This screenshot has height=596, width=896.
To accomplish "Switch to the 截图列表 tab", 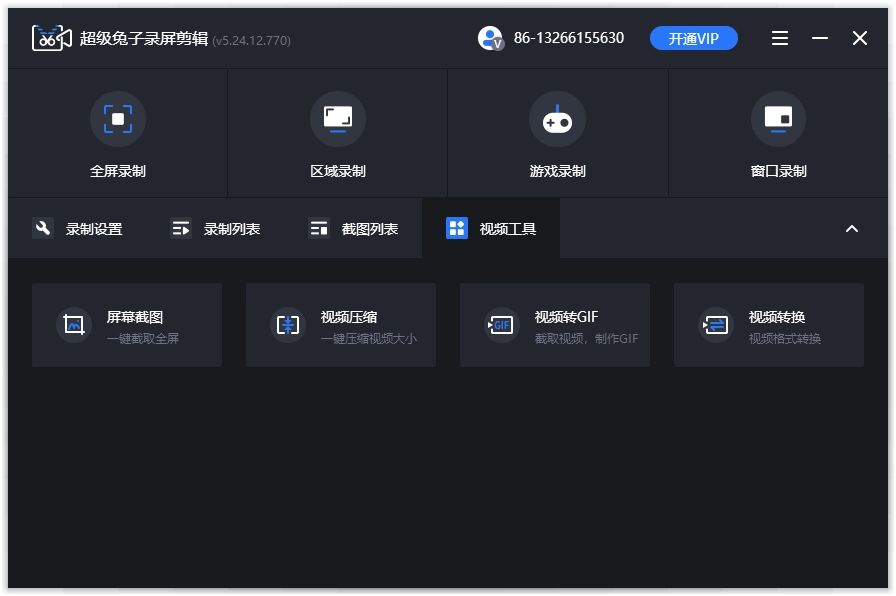I will [x=354, y=229].
